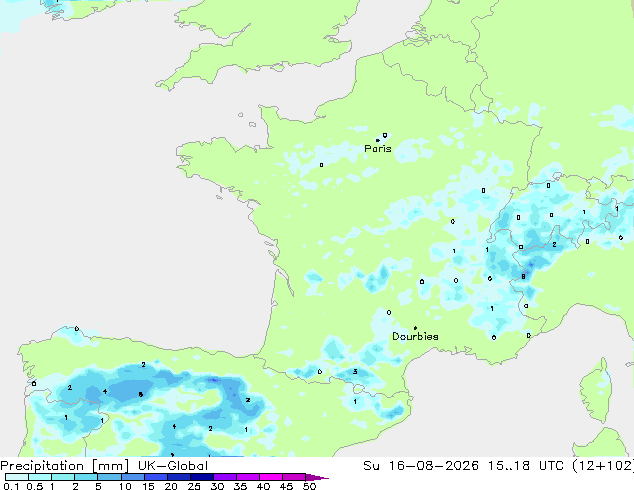Select the 45–50 mm legend color swatch
Image resolution: width=634 pixels, height=490 pixels.
coord(294,477)
